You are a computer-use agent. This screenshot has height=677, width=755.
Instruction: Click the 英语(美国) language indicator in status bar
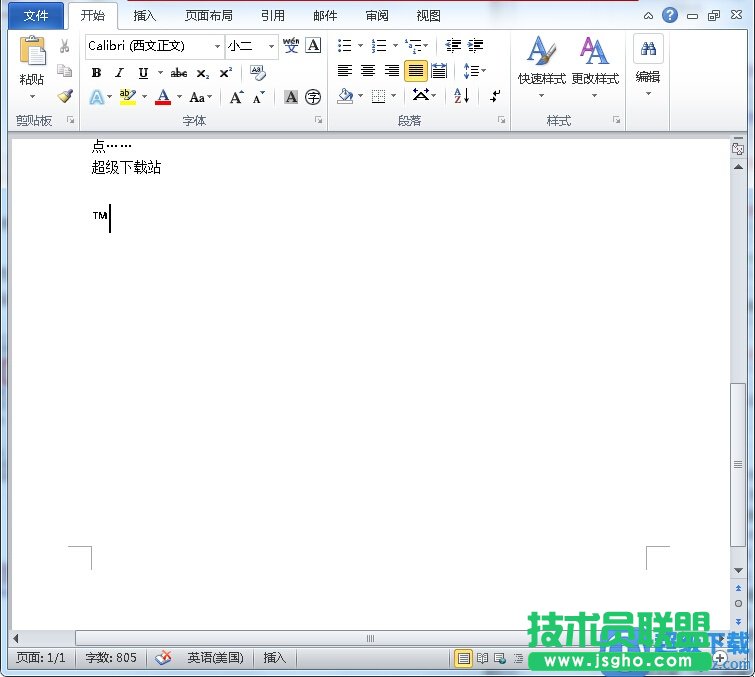point(215,658)
